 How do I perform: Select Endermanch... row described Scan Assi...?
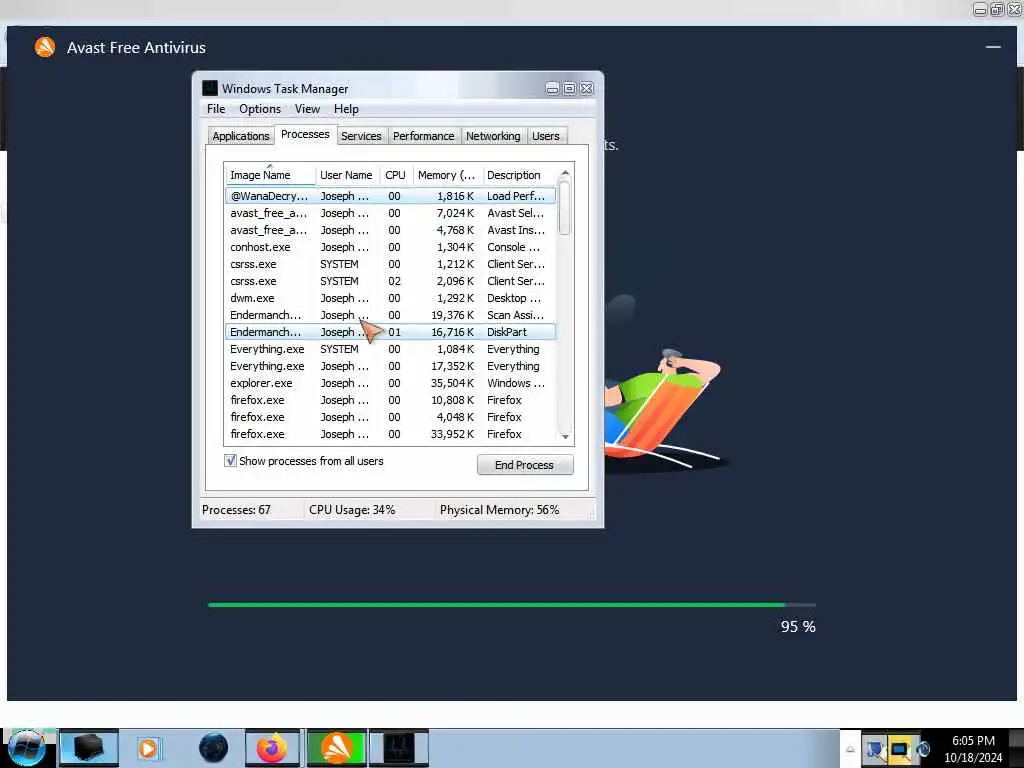(391, 315)
